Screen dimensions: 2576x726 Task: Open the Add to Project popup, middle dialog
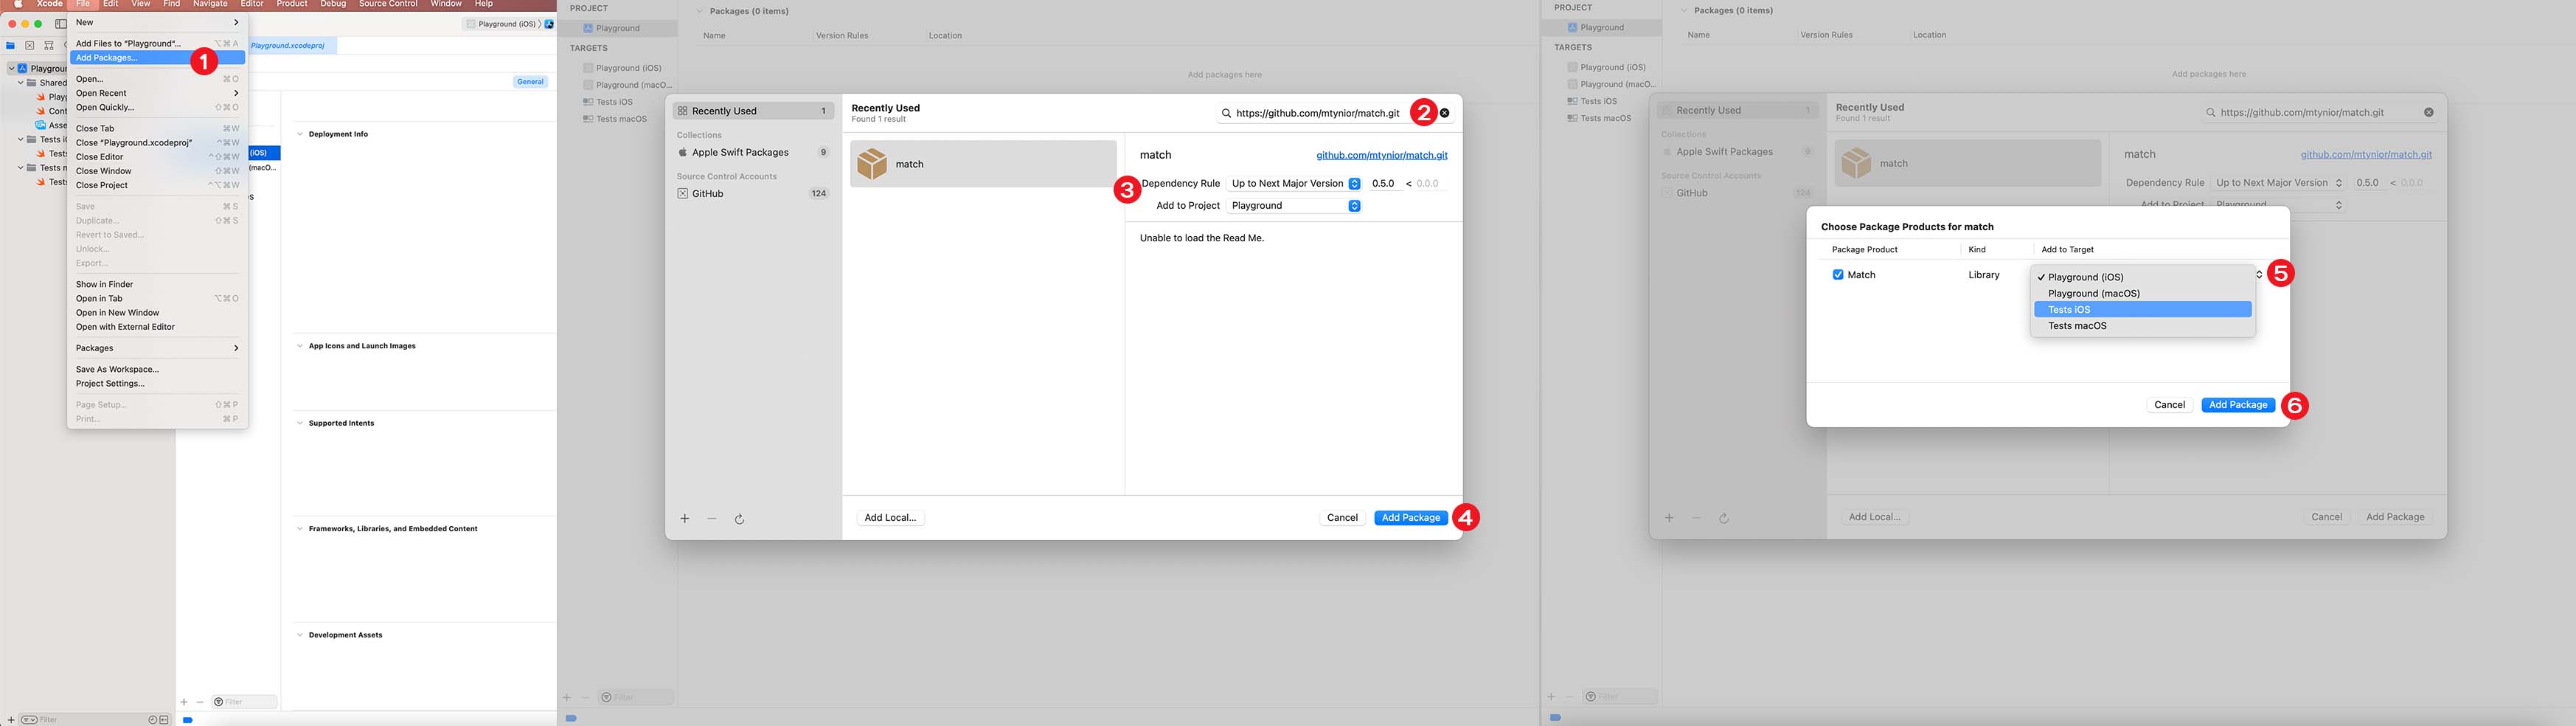tap(1295, 206)
